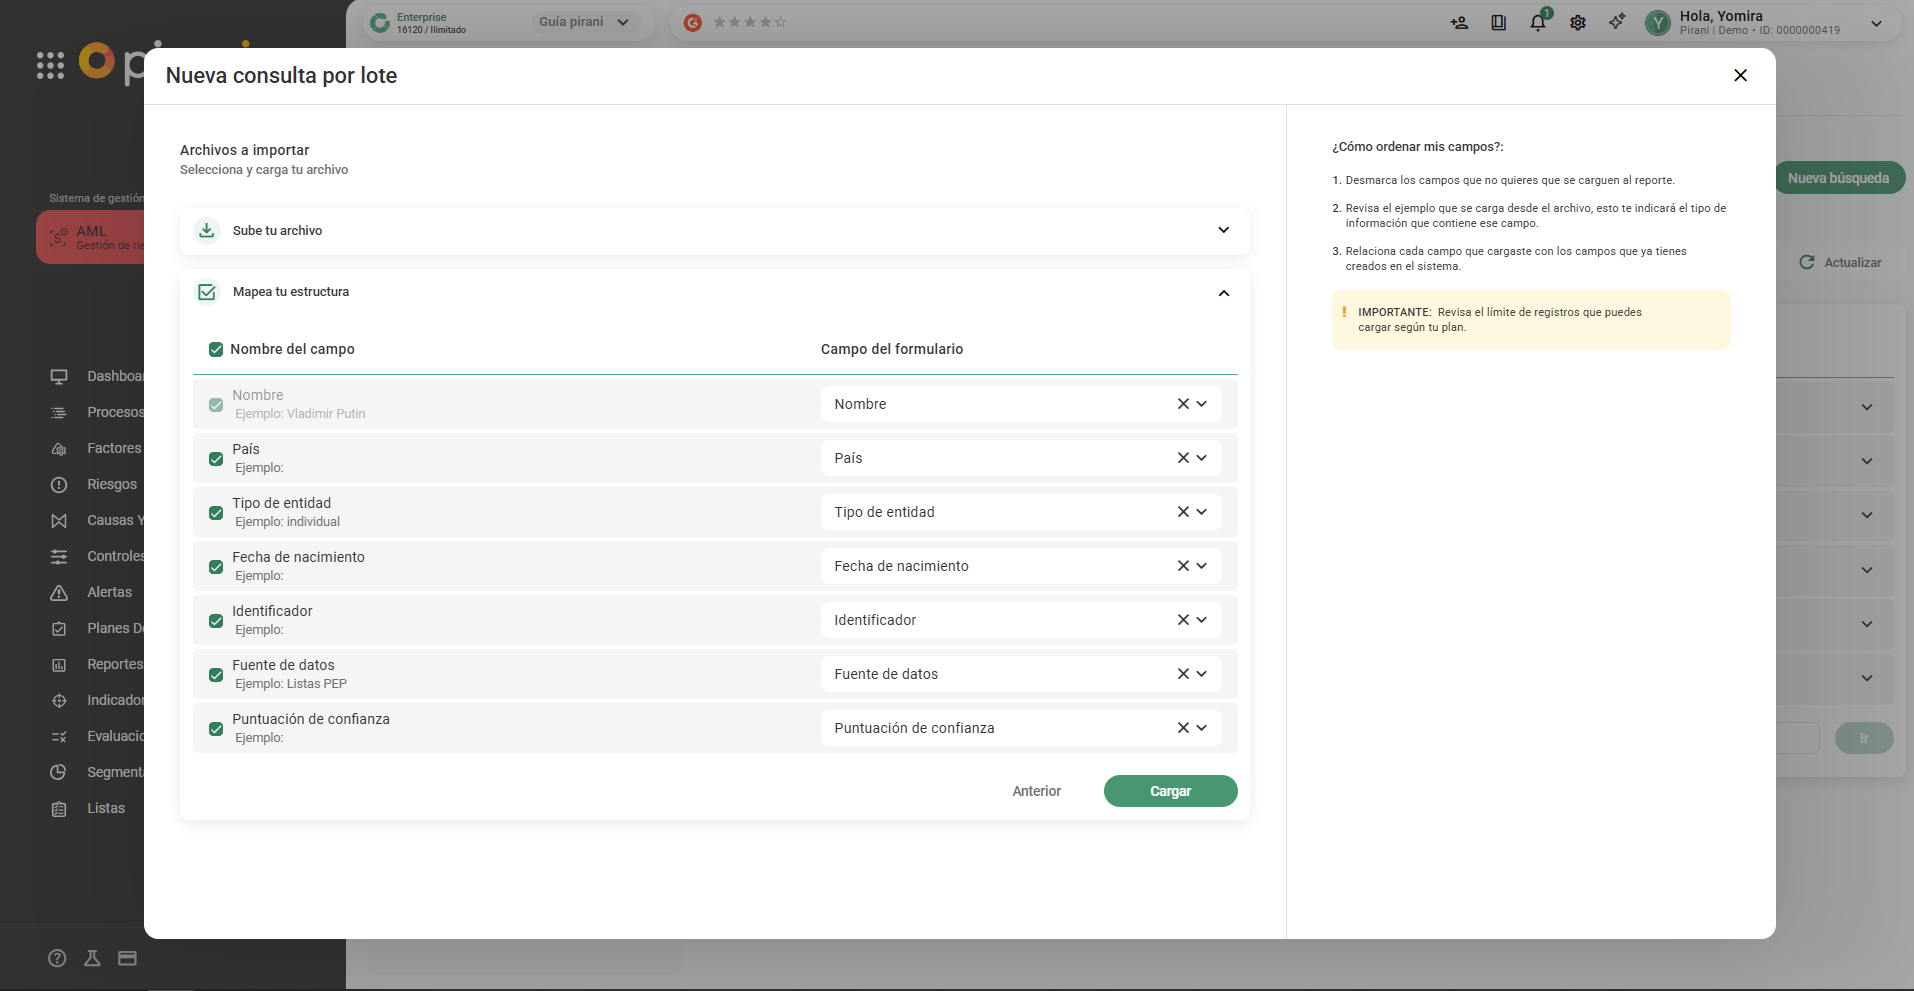The height and width of the screenshot is (991, 1914).
Task: Collapse the Mapea tu estructura section
Action: tap(1223, 293)
